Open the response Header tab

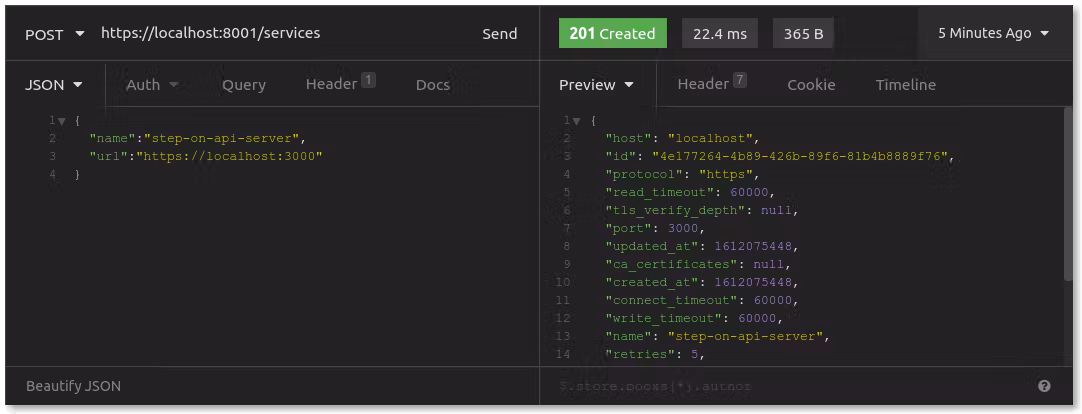(711, 84)
